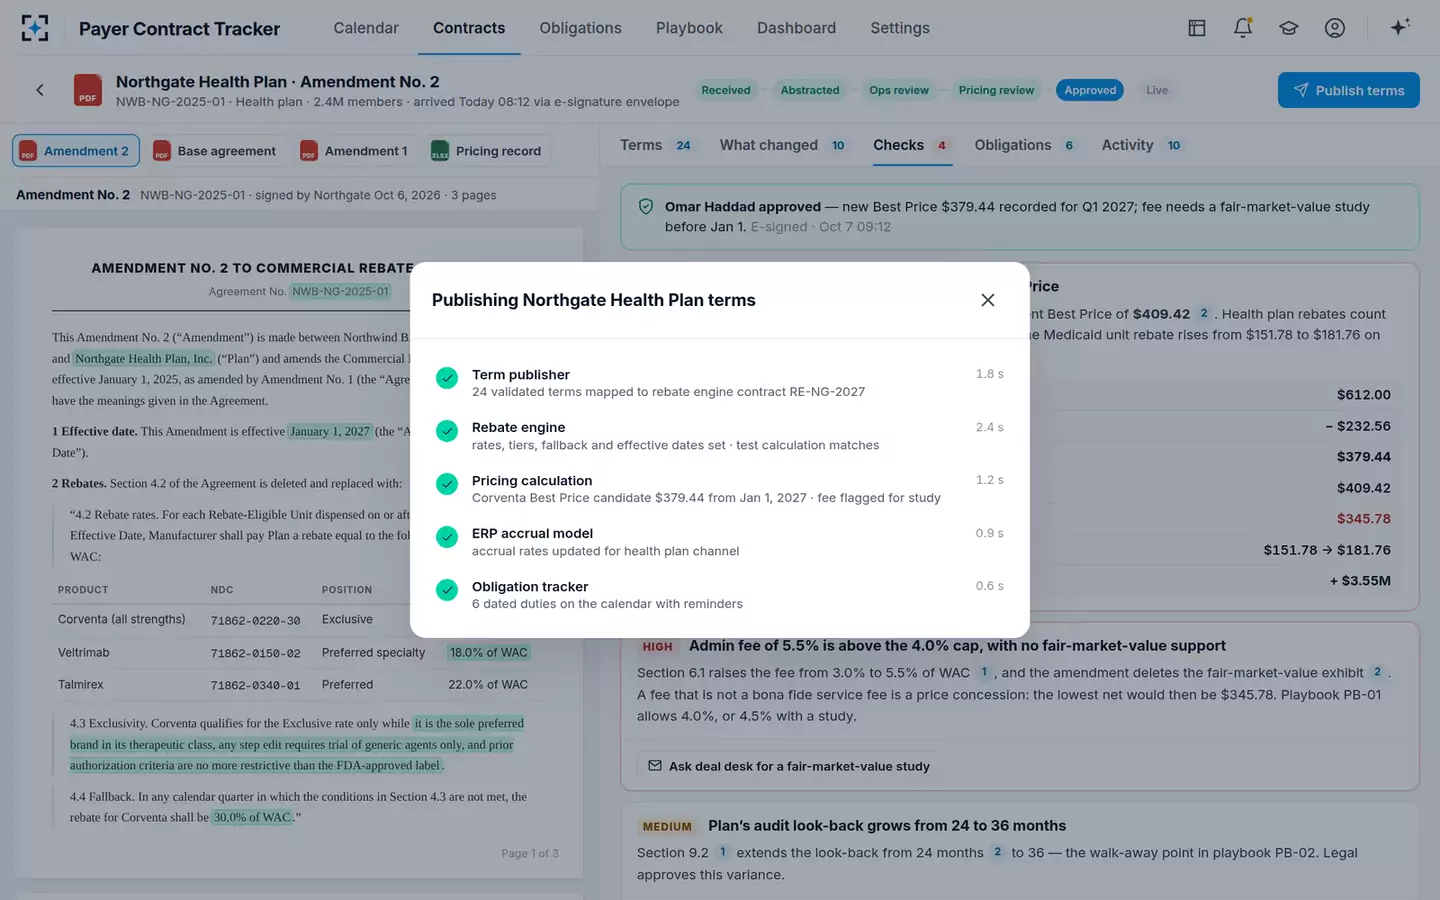1440x900 pixels.
Task: Switch to the Checks tab
Action: (911, 145)
